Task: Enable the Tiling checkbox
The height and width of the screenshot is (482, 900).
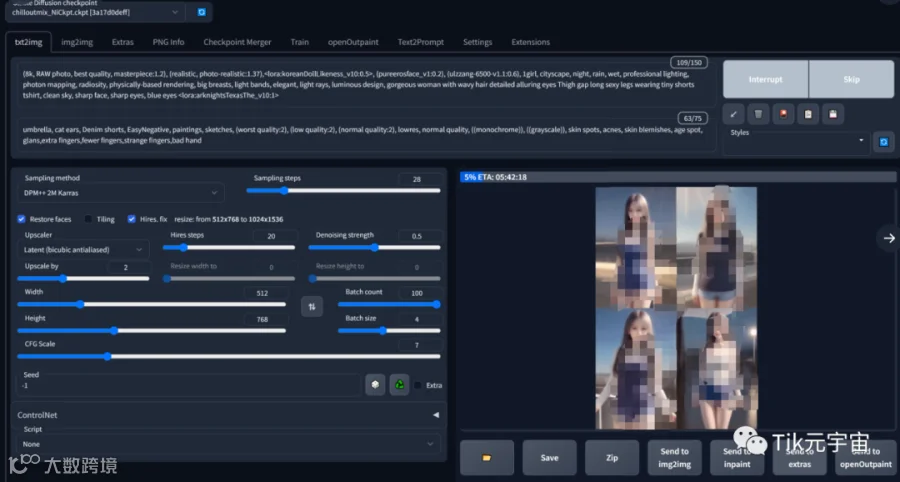Action: [x=88, y=219]
